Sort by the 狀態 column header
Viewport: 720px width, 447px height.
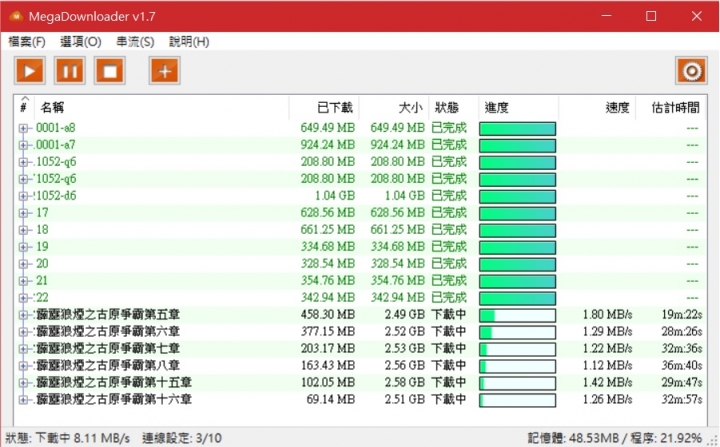coord(454,108)
